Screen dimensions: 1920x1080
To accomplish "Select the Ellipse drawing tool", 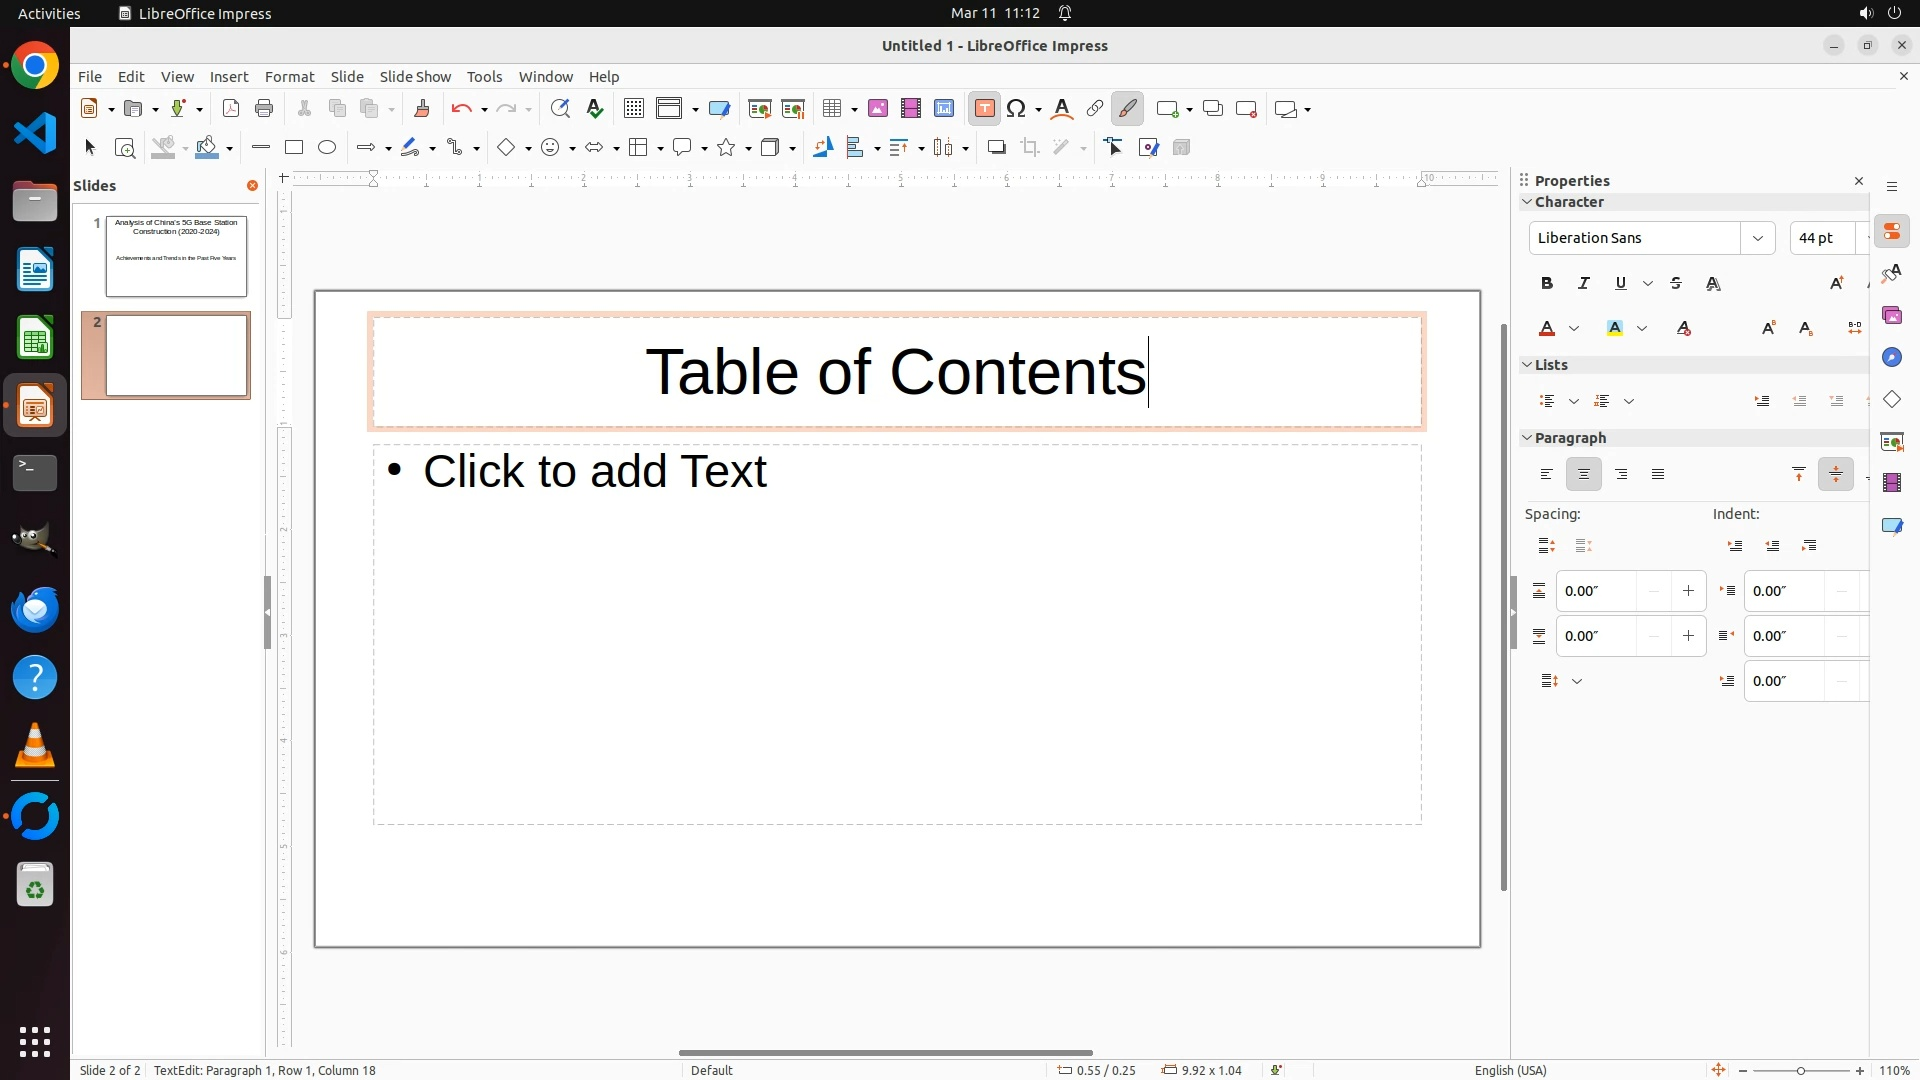I will point(327,148).
